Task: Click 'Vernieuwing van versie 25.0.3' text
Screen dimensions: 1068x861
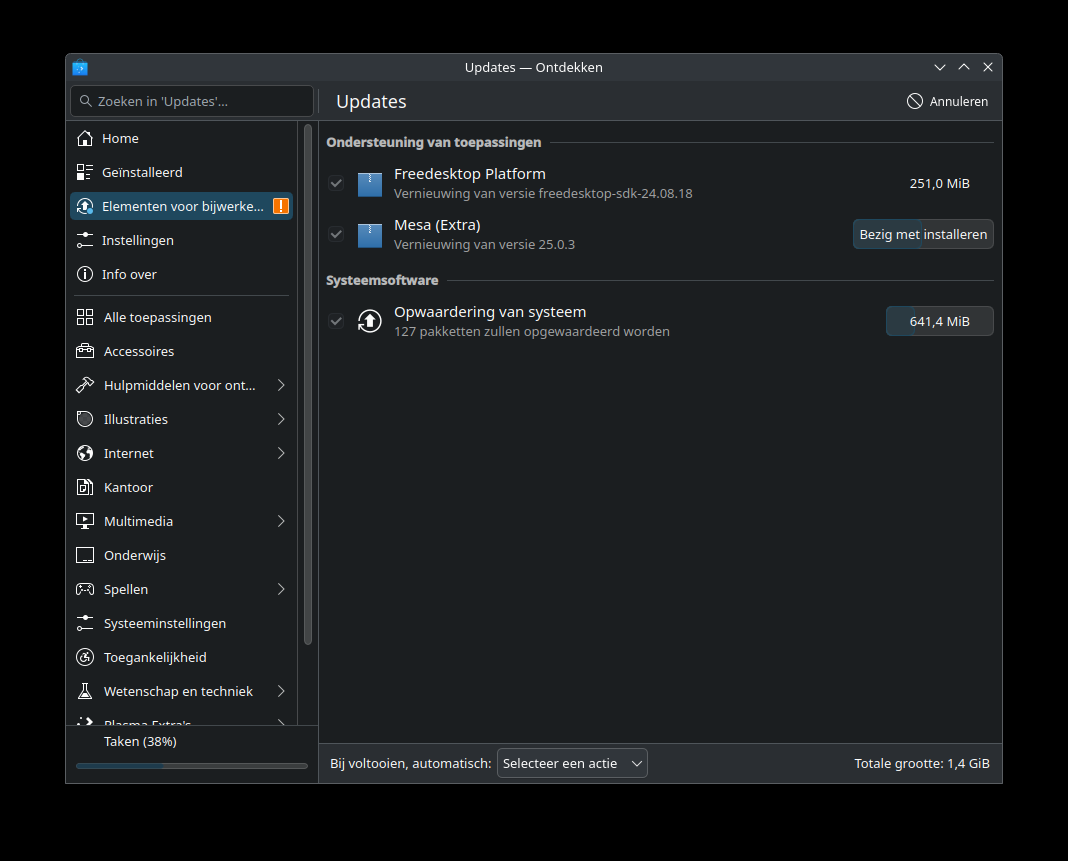Action: tap(484, 245)
